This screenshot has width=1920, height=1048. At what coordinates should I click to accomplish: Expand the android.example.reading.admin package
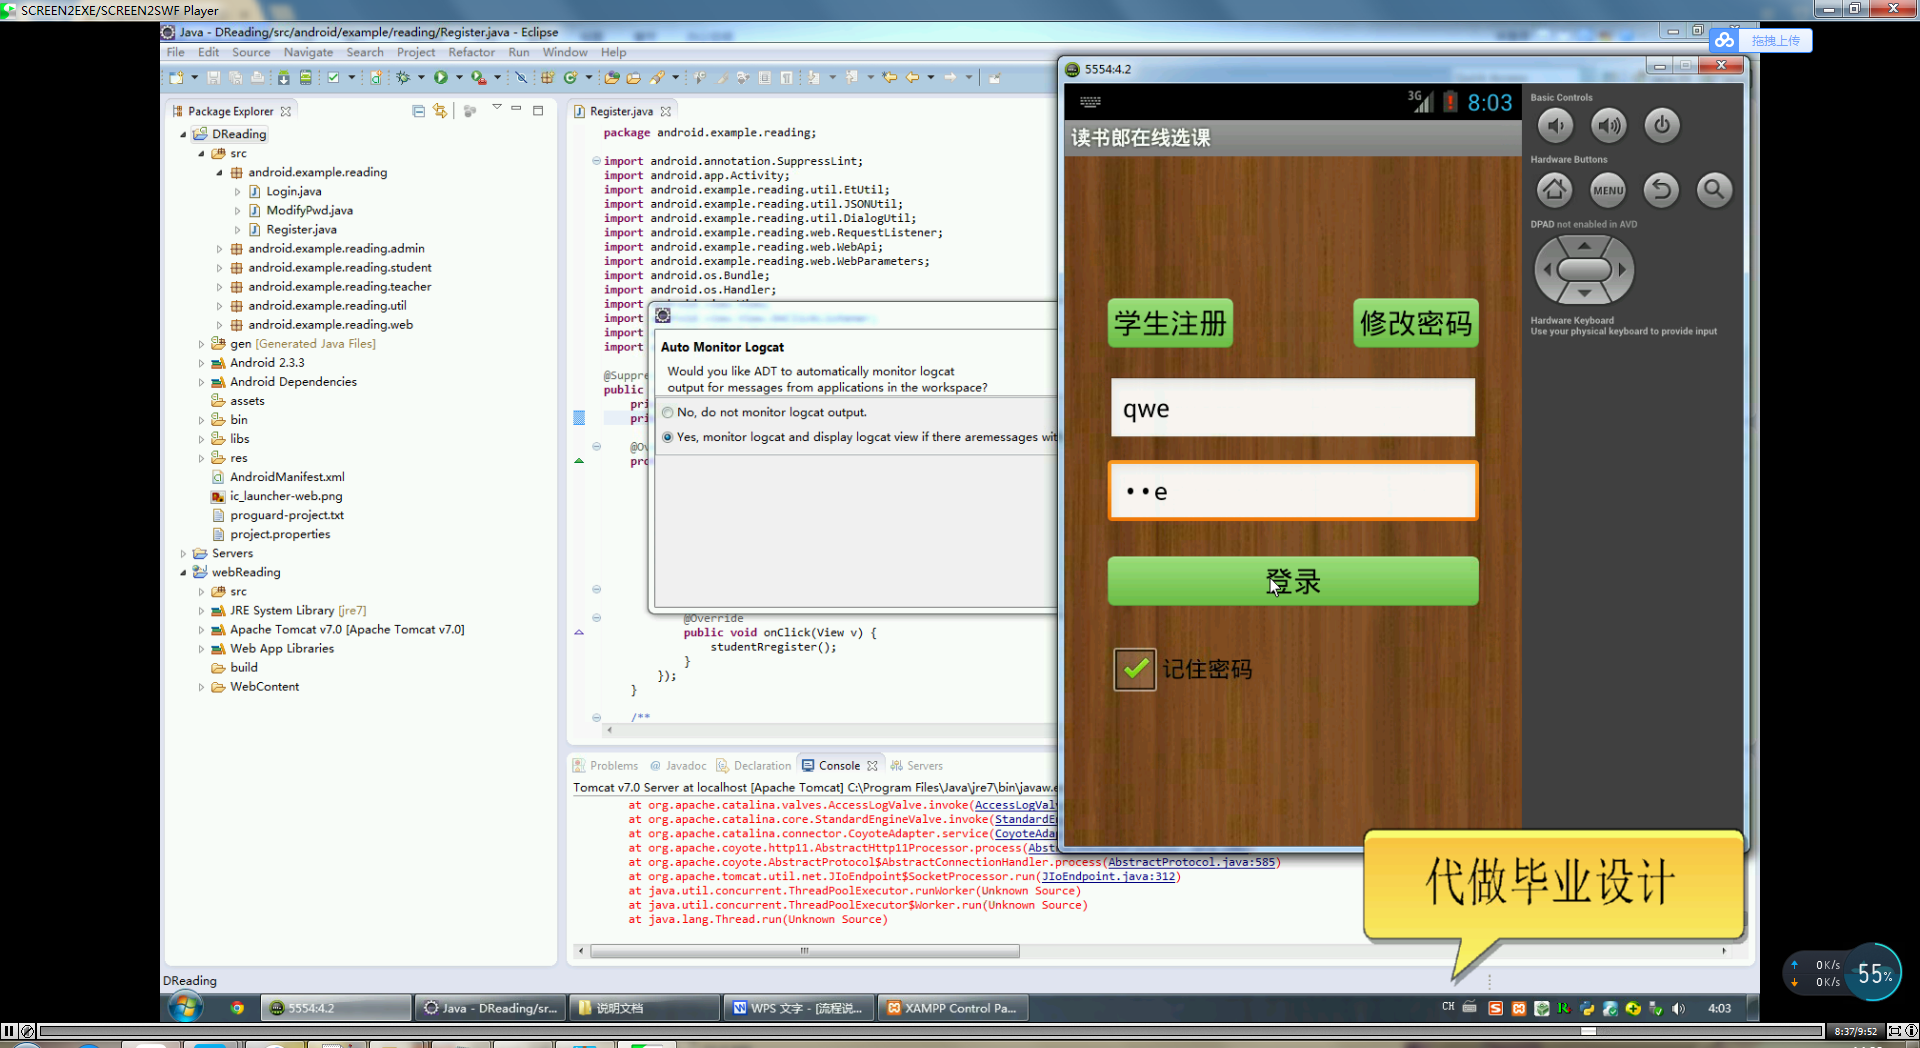(220, 249)
